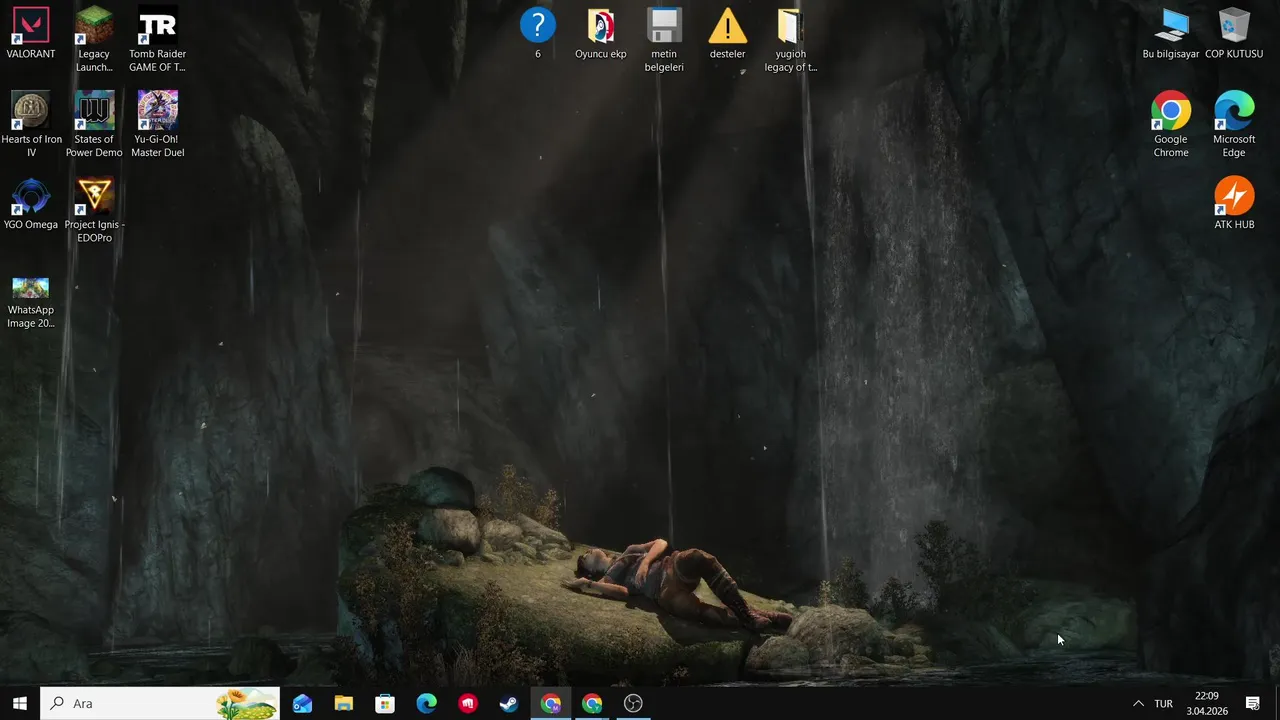Open the VALORANT desktop shortcut
This screenshot has width=1280, height=720.
(31, 33)
